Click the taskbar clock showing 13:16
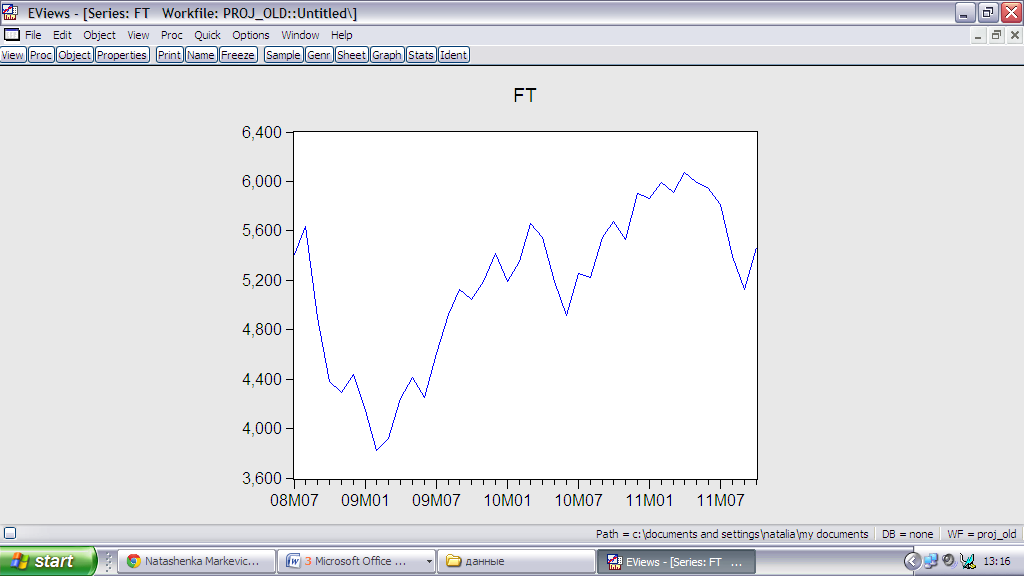The width and height of the screenshot is (1024, 576). tap(997, 561)
